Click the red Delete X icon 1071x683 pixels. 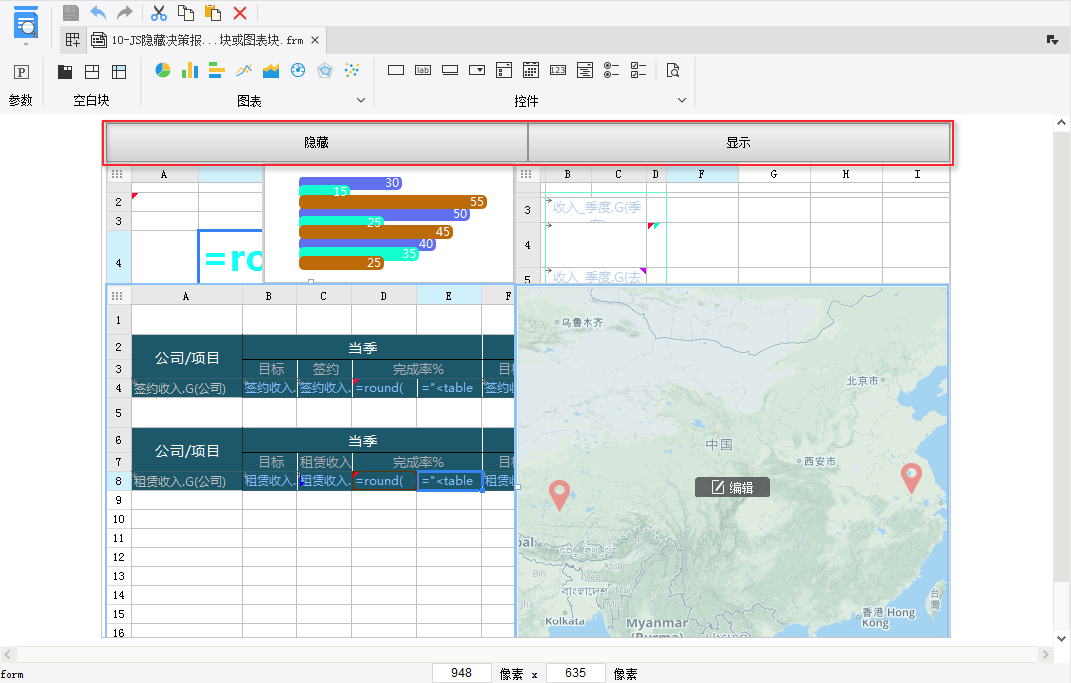point(240,13)
